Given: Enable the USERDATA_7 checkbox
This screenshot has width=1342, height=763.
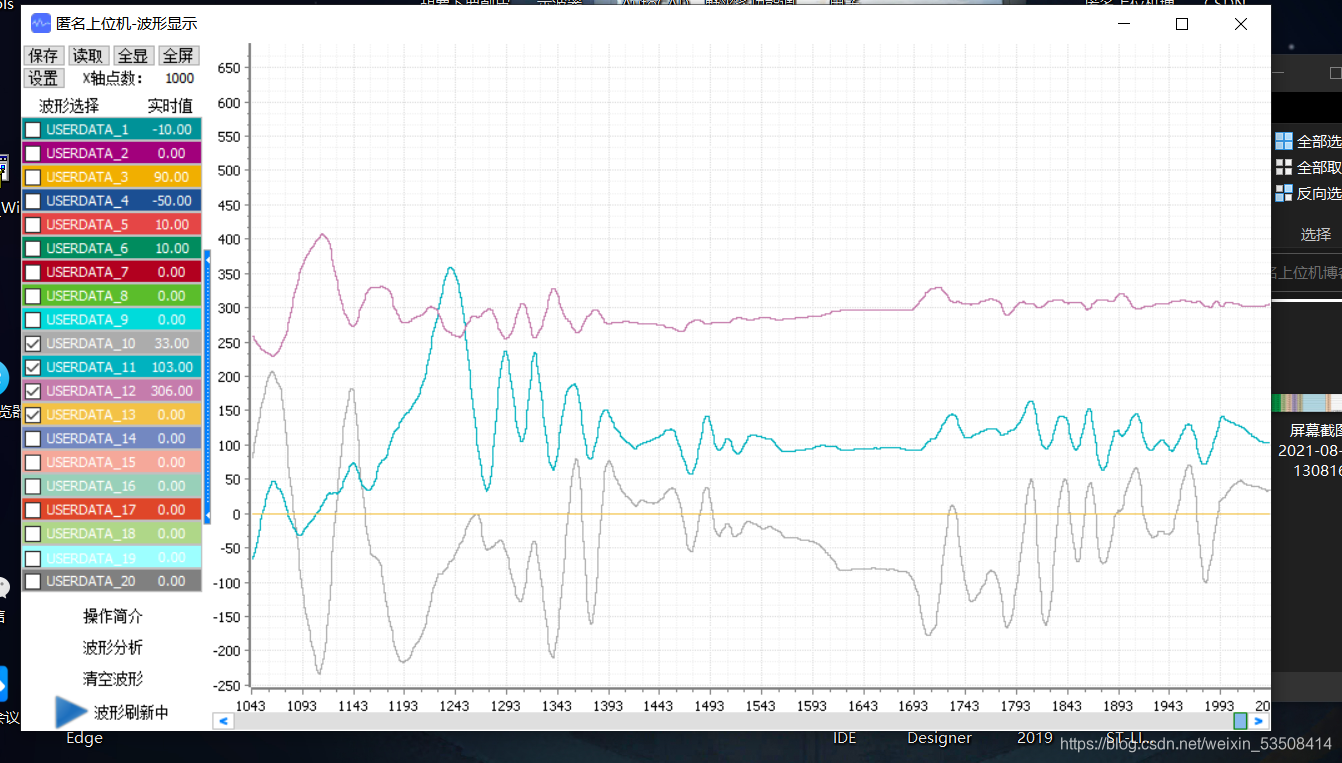Looking at the screenshot, I should [x=33, y=272].
